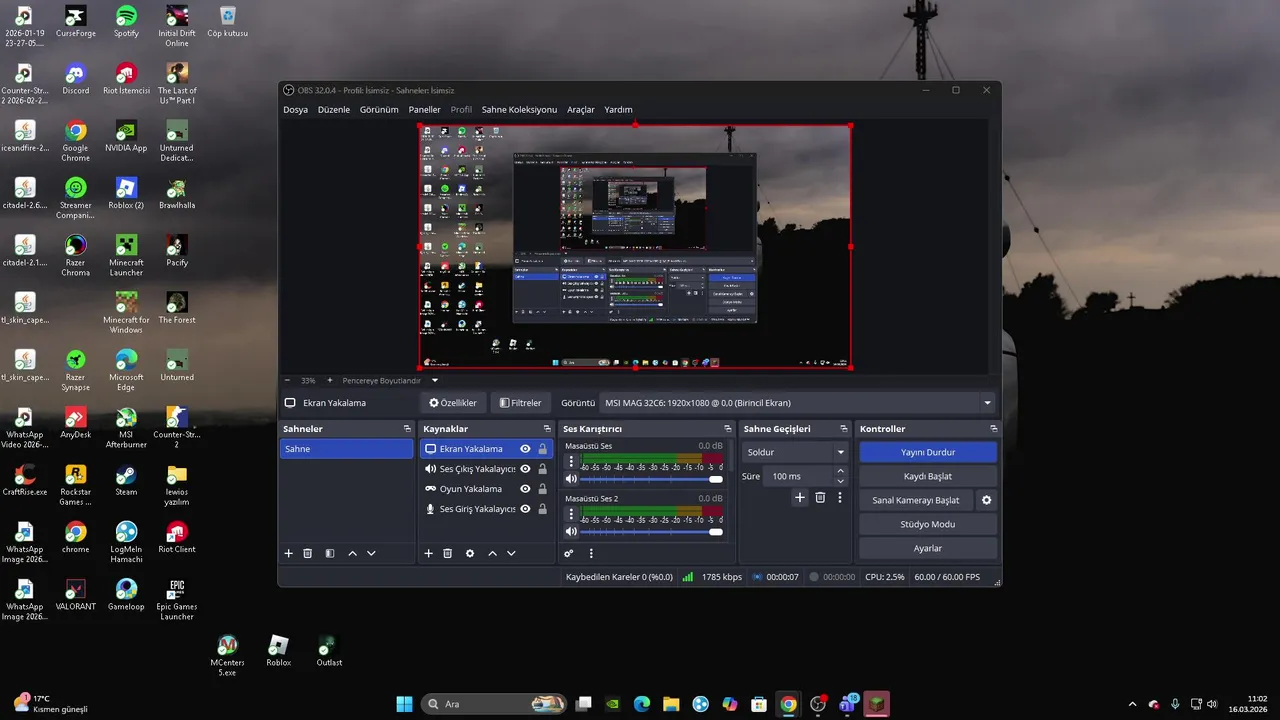Move source up with the Kaynaklar up arrow

492,553
